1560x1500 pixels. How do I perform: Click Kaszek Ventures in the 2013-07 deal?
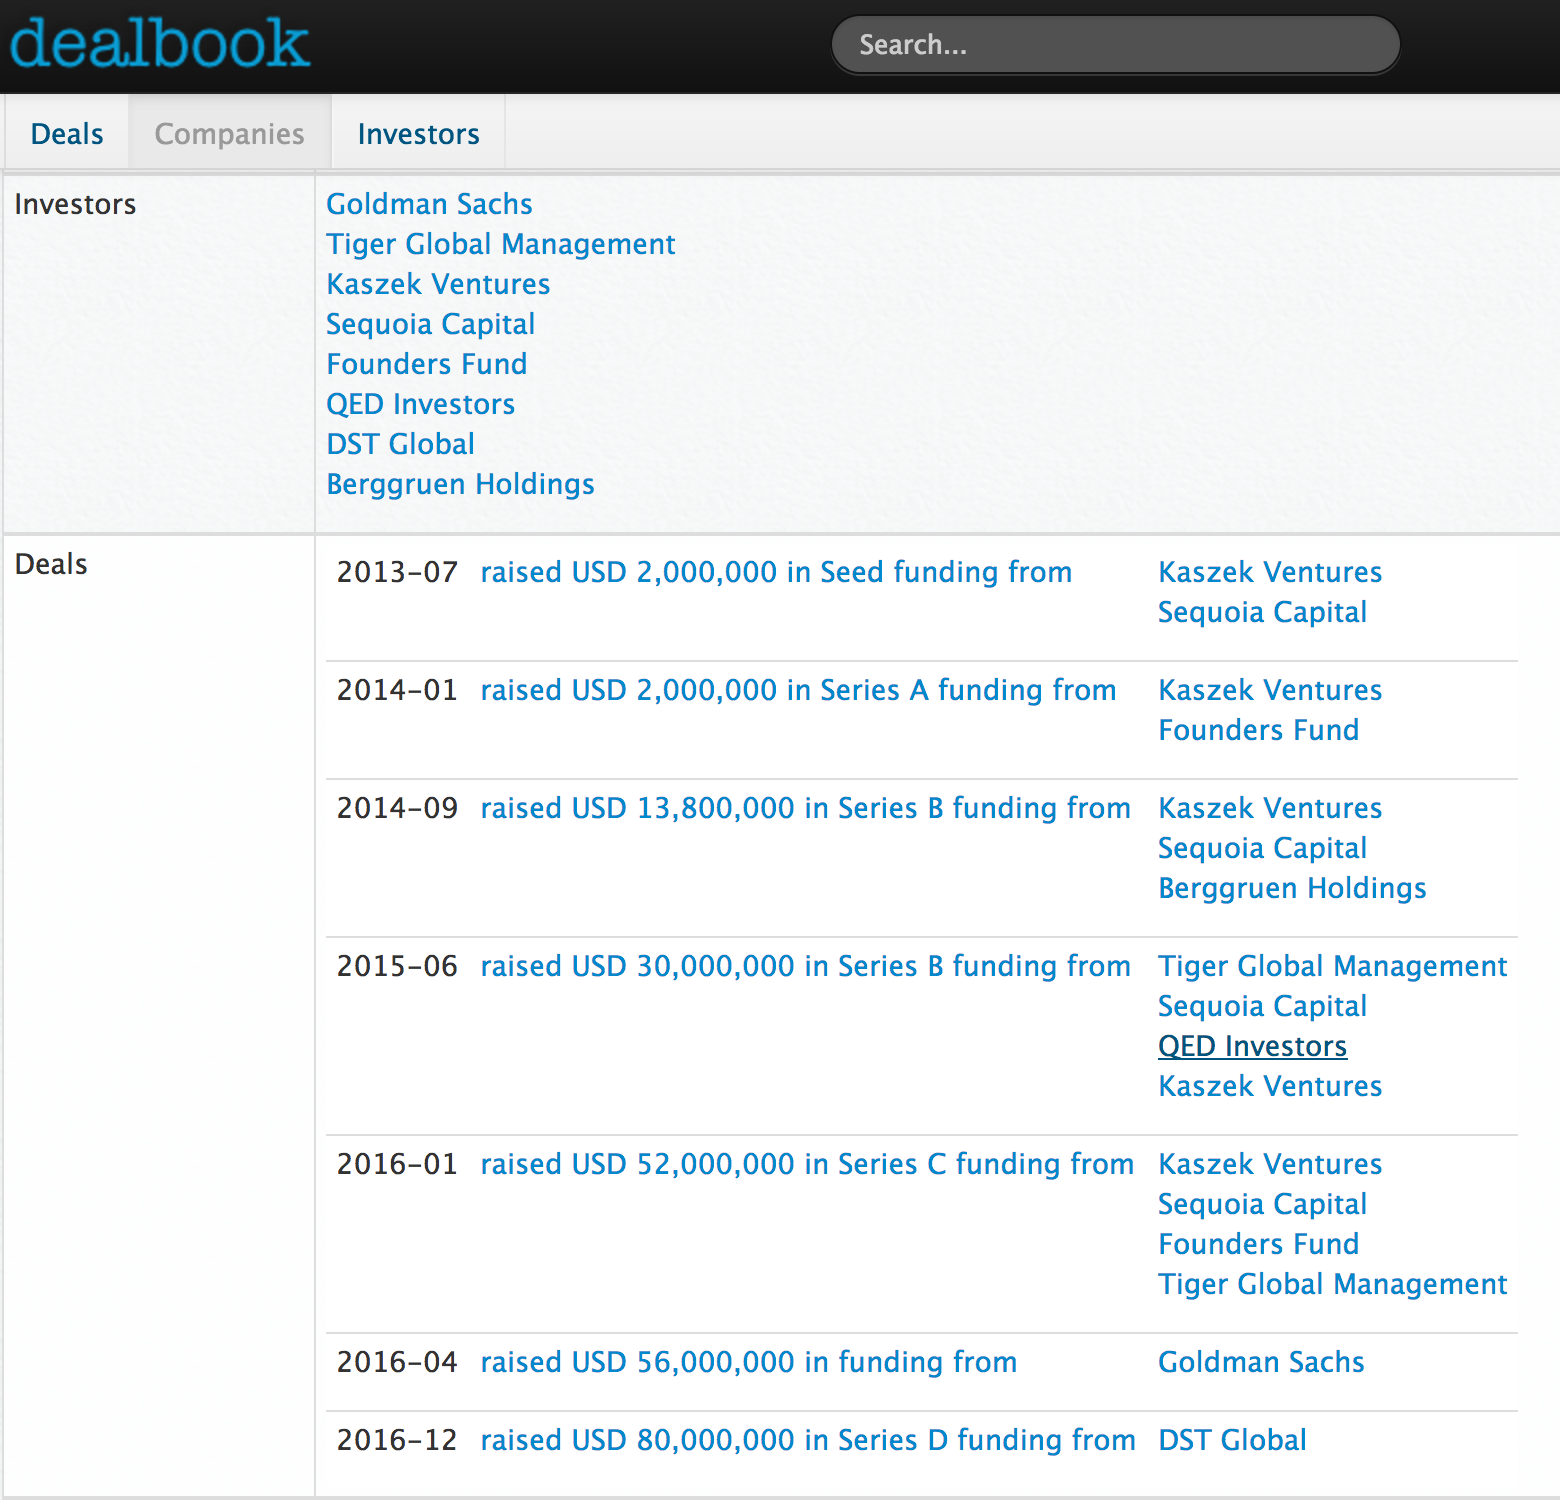[x=1270, y=572]
